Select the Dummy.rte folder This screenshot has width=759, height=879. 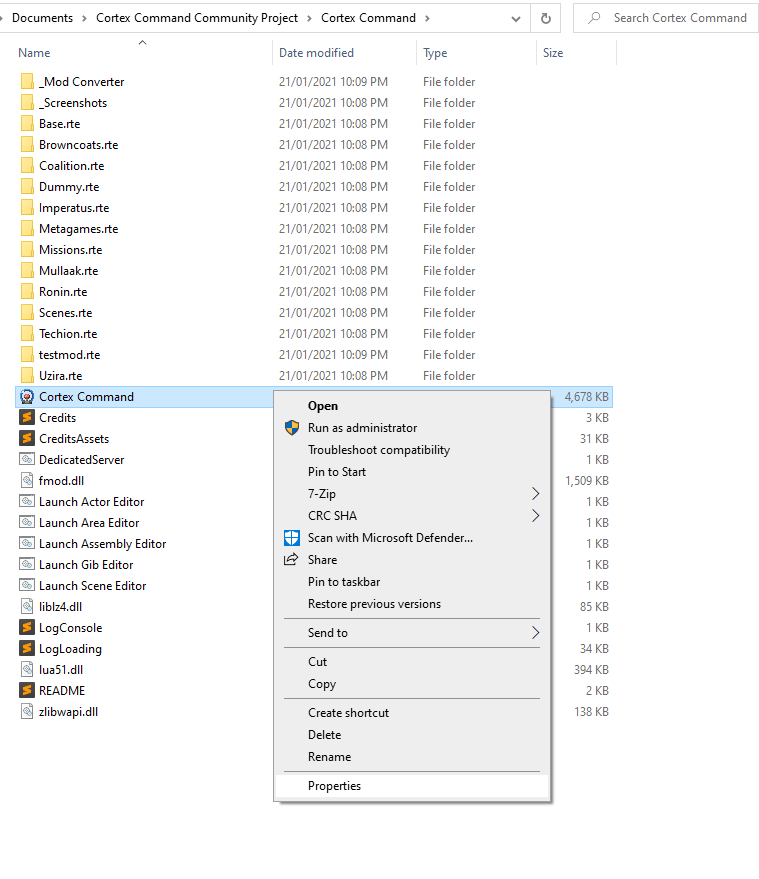click(x=69, y=187)
